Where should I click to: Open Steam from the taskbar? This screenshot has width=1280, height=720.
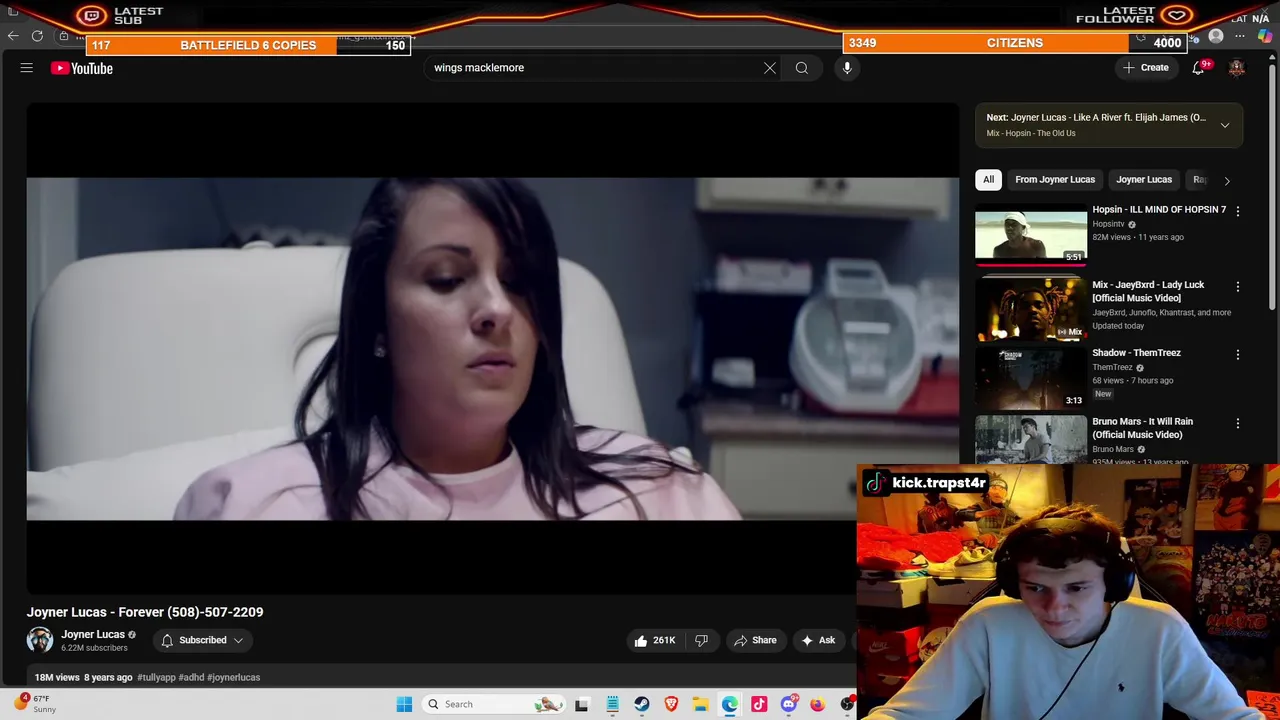642,704
